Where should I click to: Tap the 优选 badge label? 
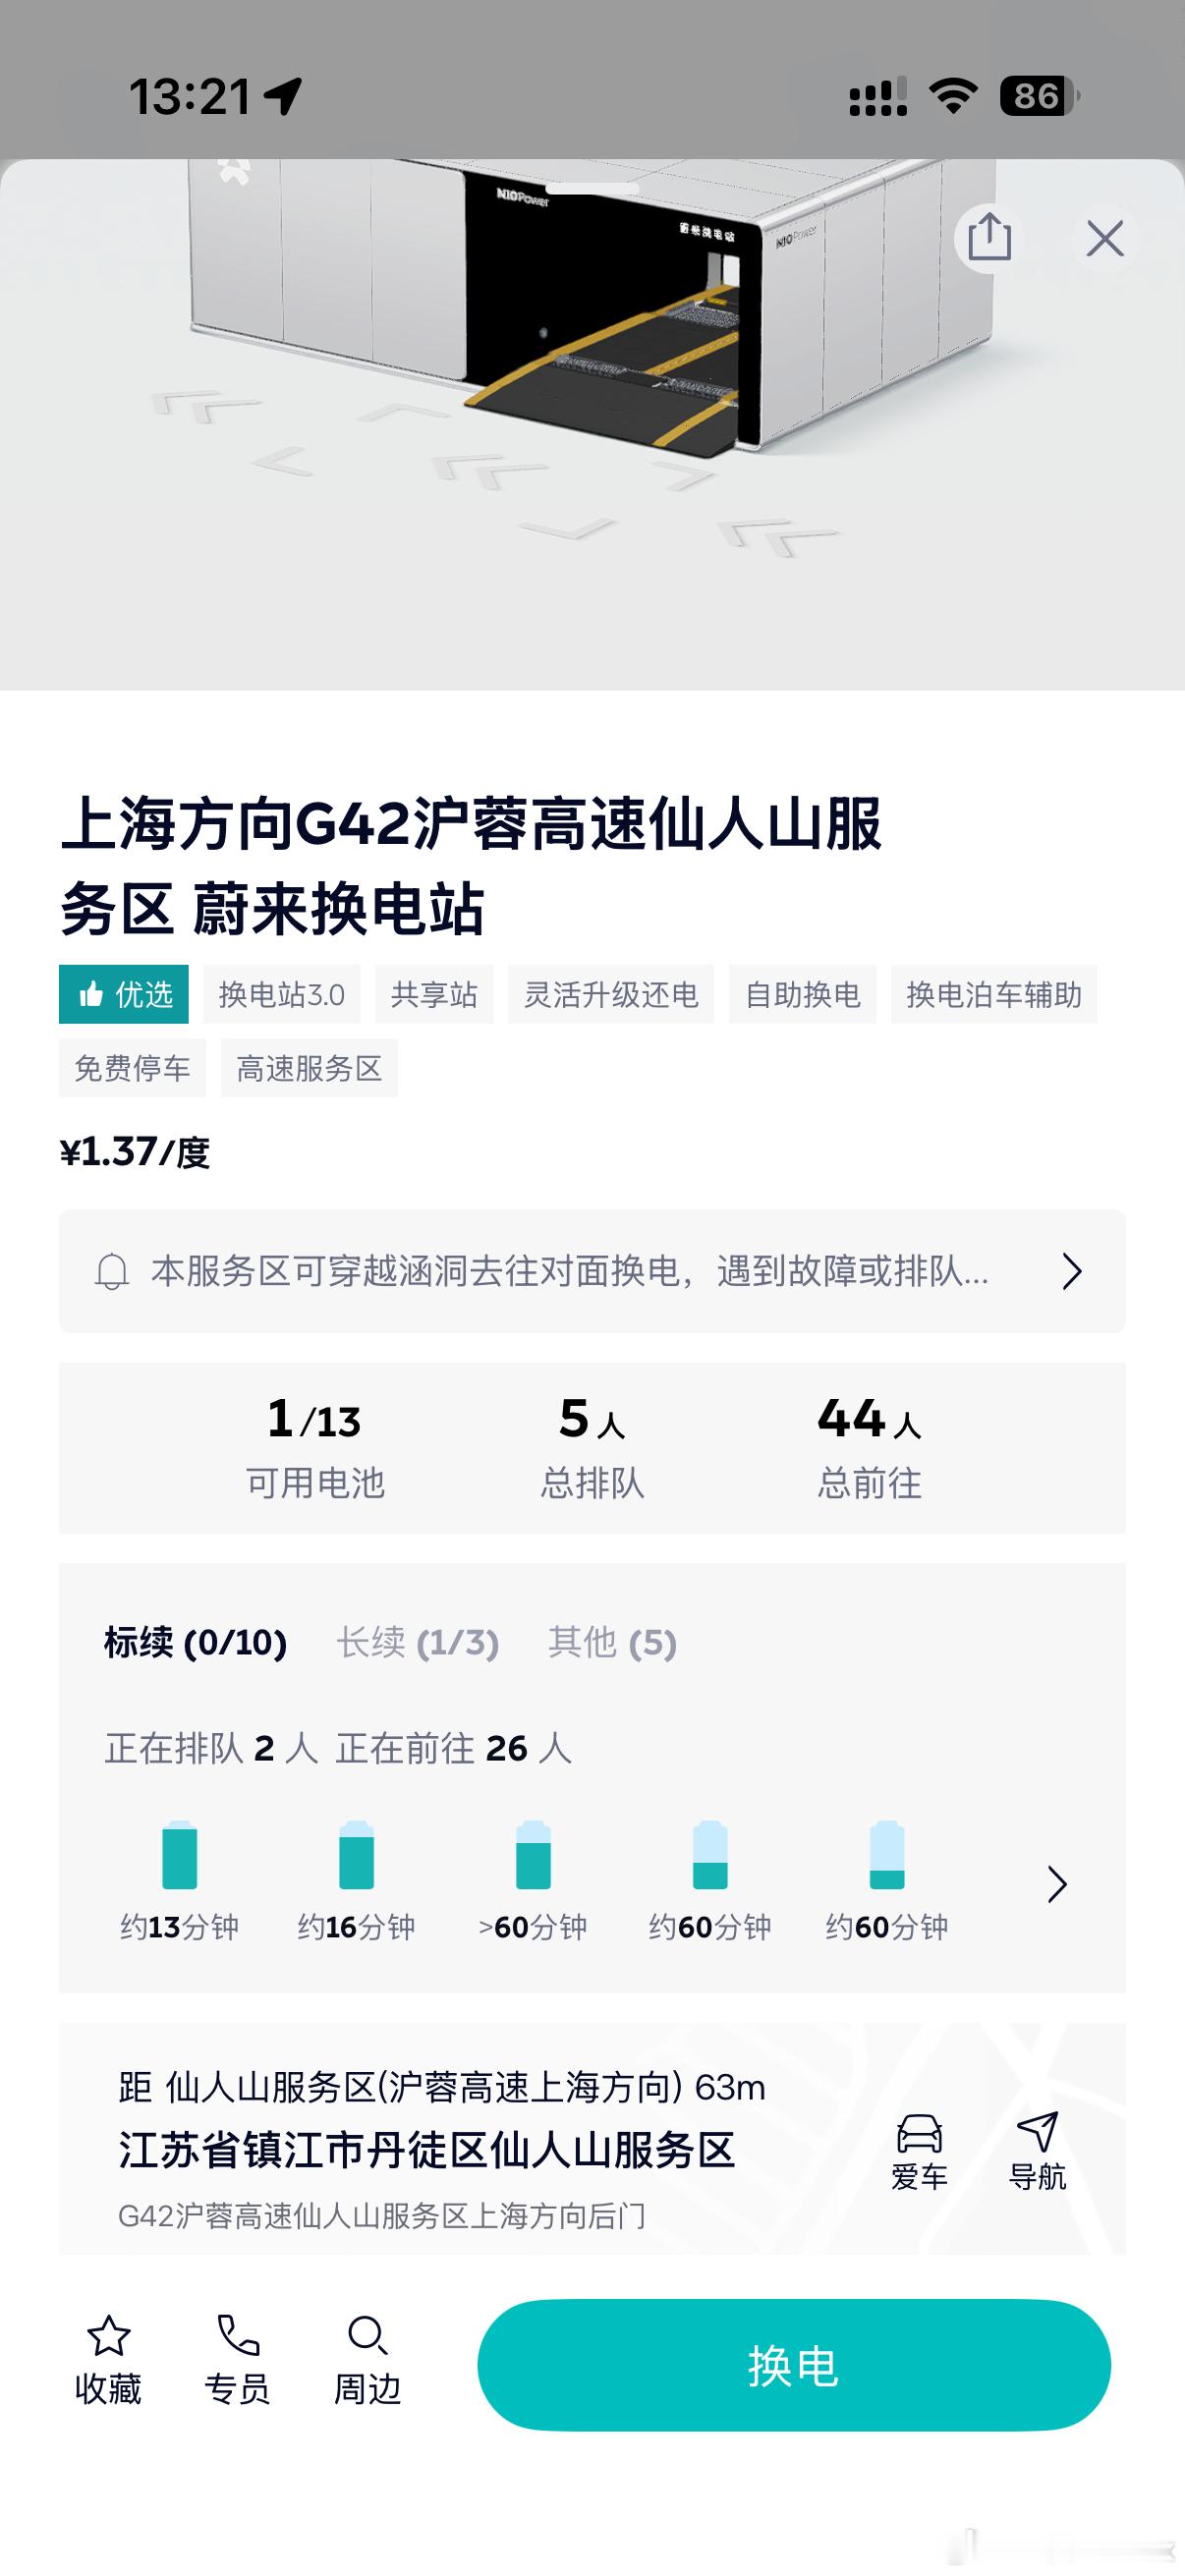coord(125,994)
